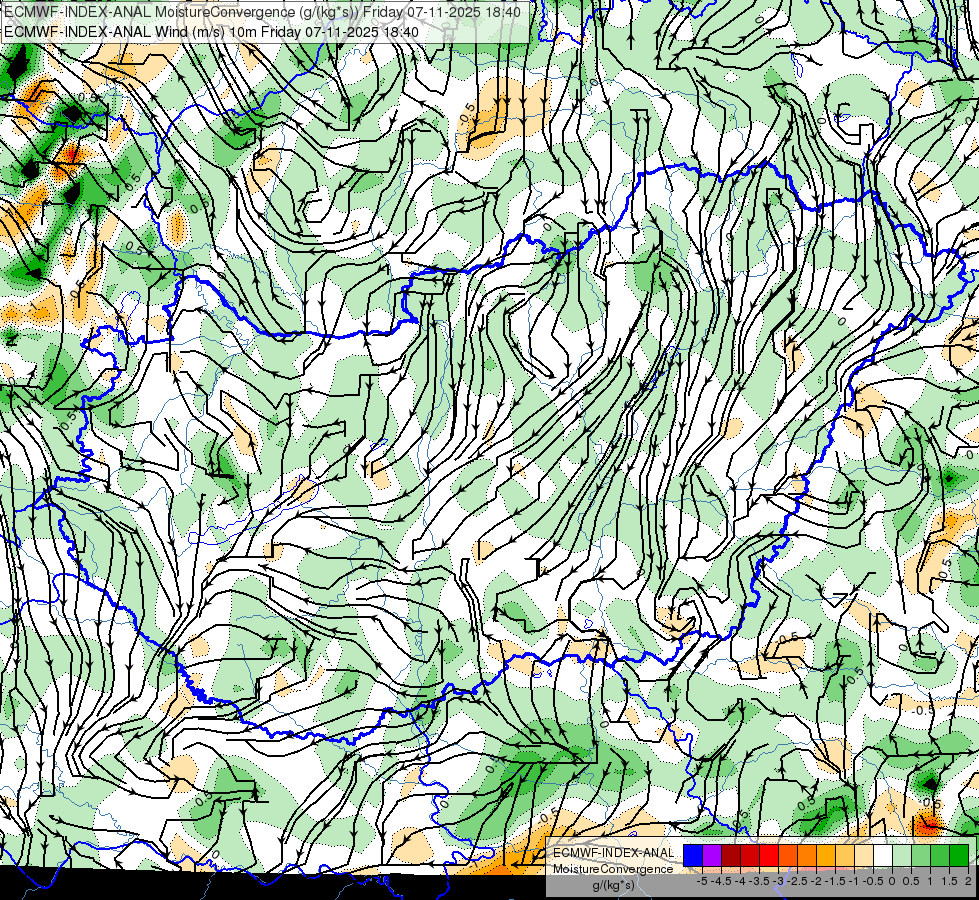Click the -5 tick label on the legend
This screenshot has height=900, width=979.
702,881
